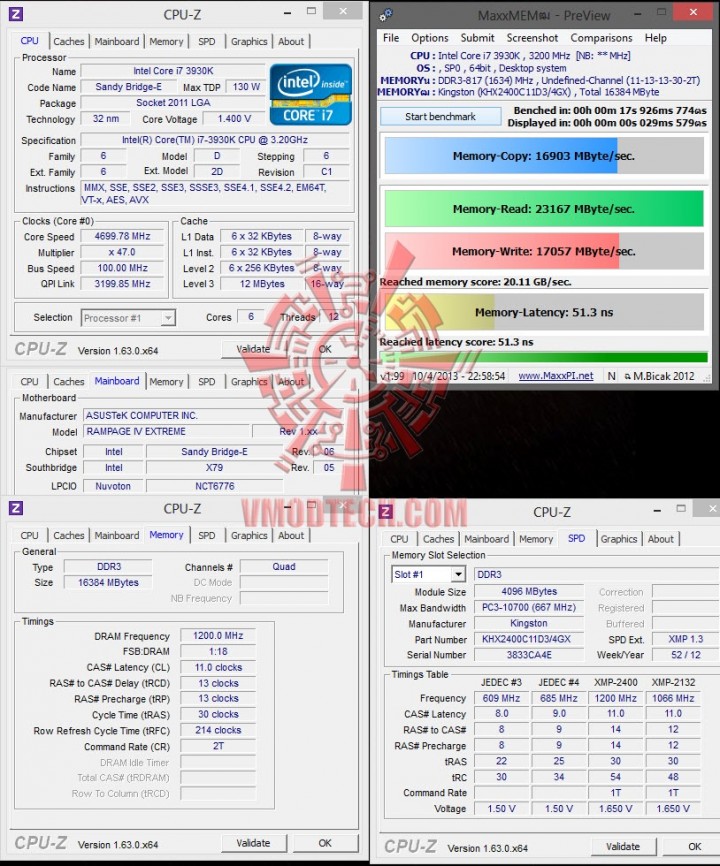
Task: Open the Help menu in MaxxMEM
Action: 655,38
